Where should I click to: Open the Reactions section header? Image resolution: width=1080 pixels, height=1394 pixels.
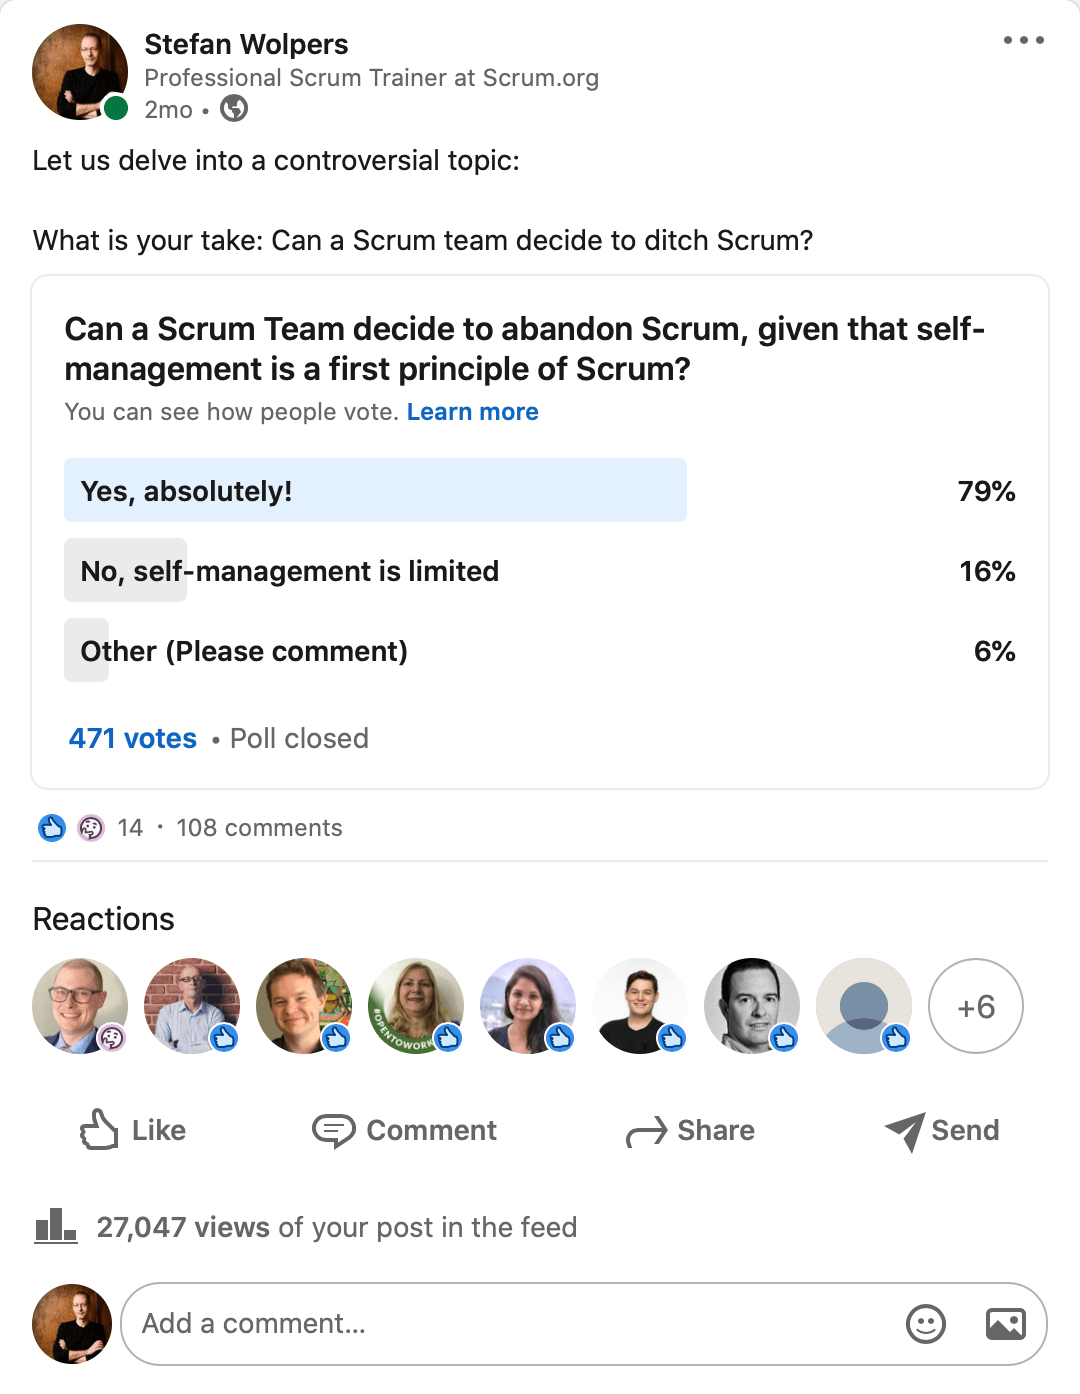pyautogui.click(x=103, y=918)
